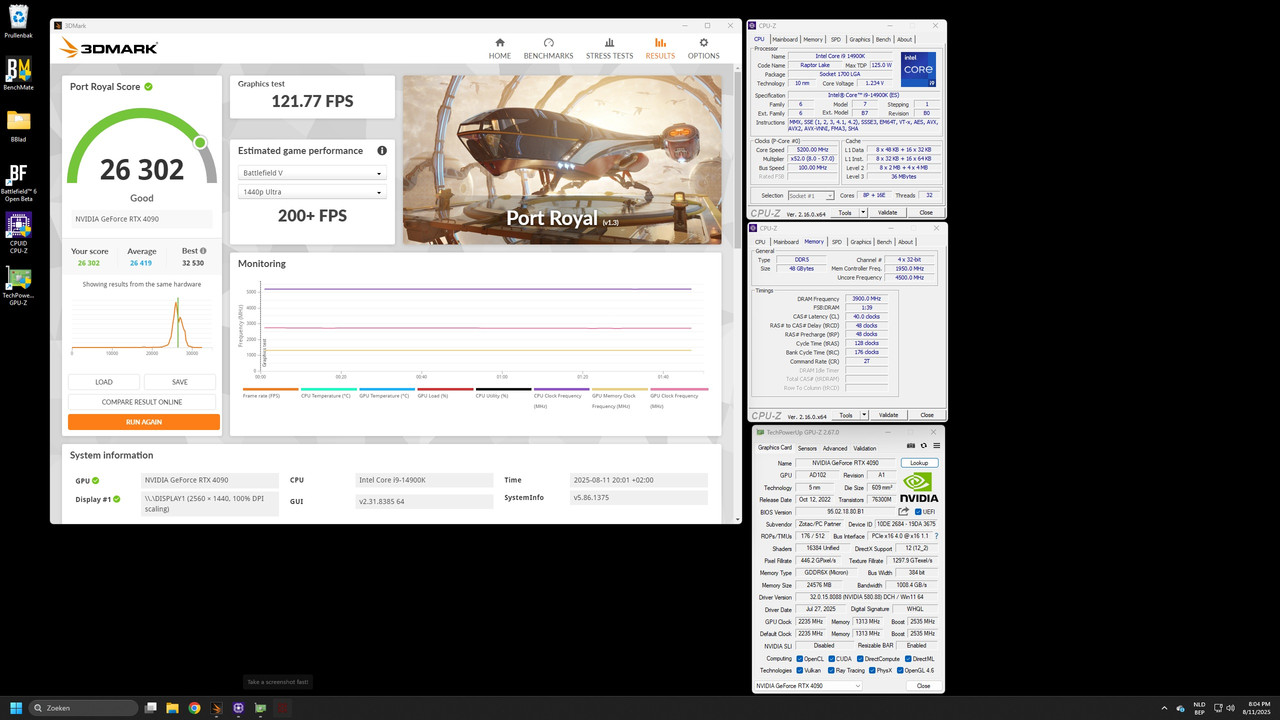Open the GPU-Z hamburger menu
Viewport: 1280px width, 720px height.
936,446
